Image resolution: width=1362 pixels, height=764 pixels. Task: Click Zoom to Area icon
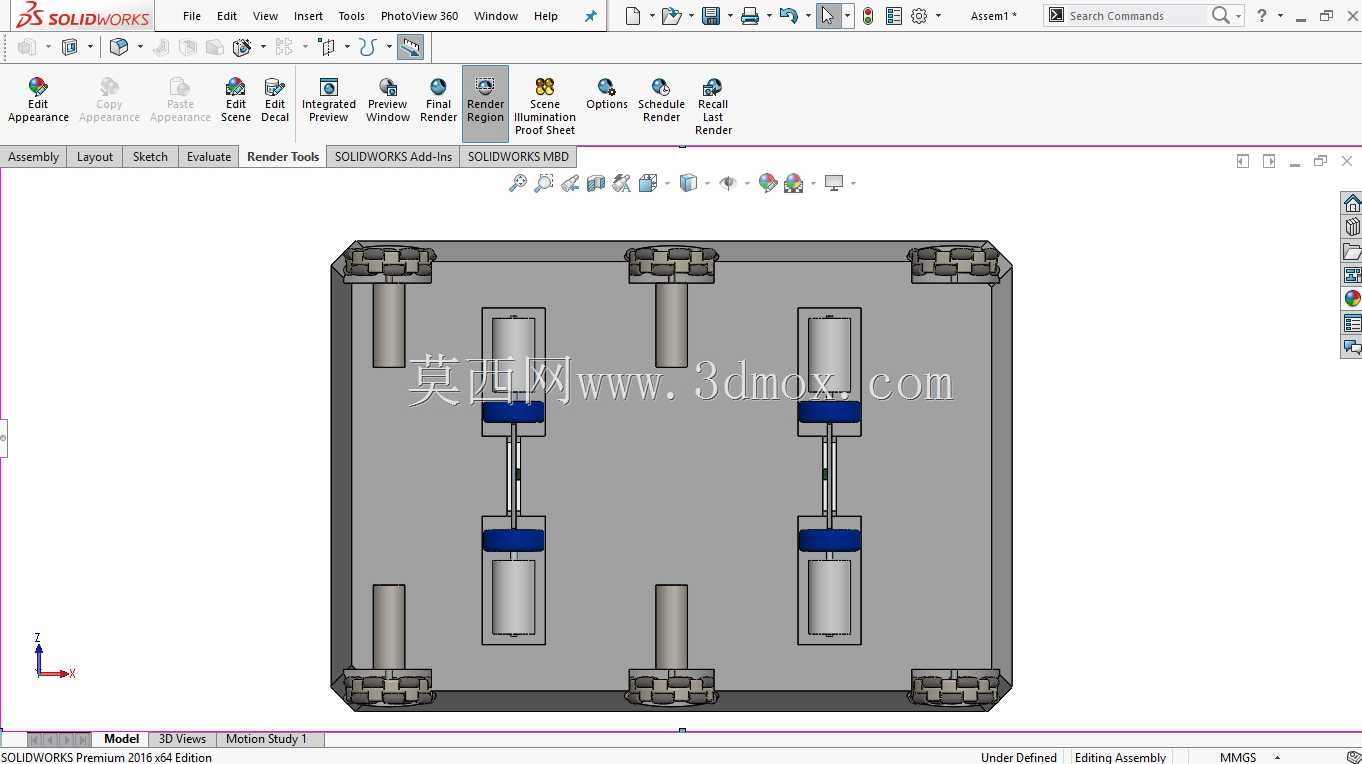544,183
